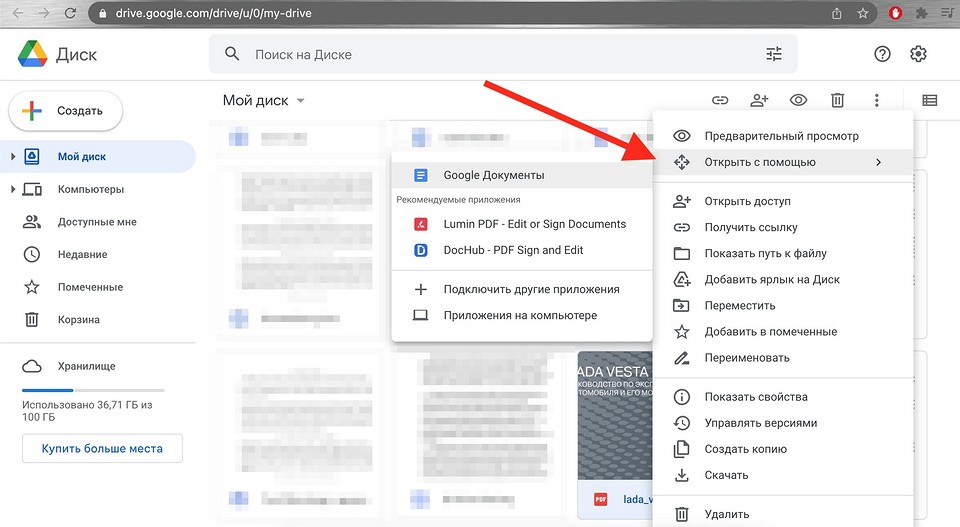
Task: Open the Мой диск header dropdown arrow
Action: click(x=301, y=101)
